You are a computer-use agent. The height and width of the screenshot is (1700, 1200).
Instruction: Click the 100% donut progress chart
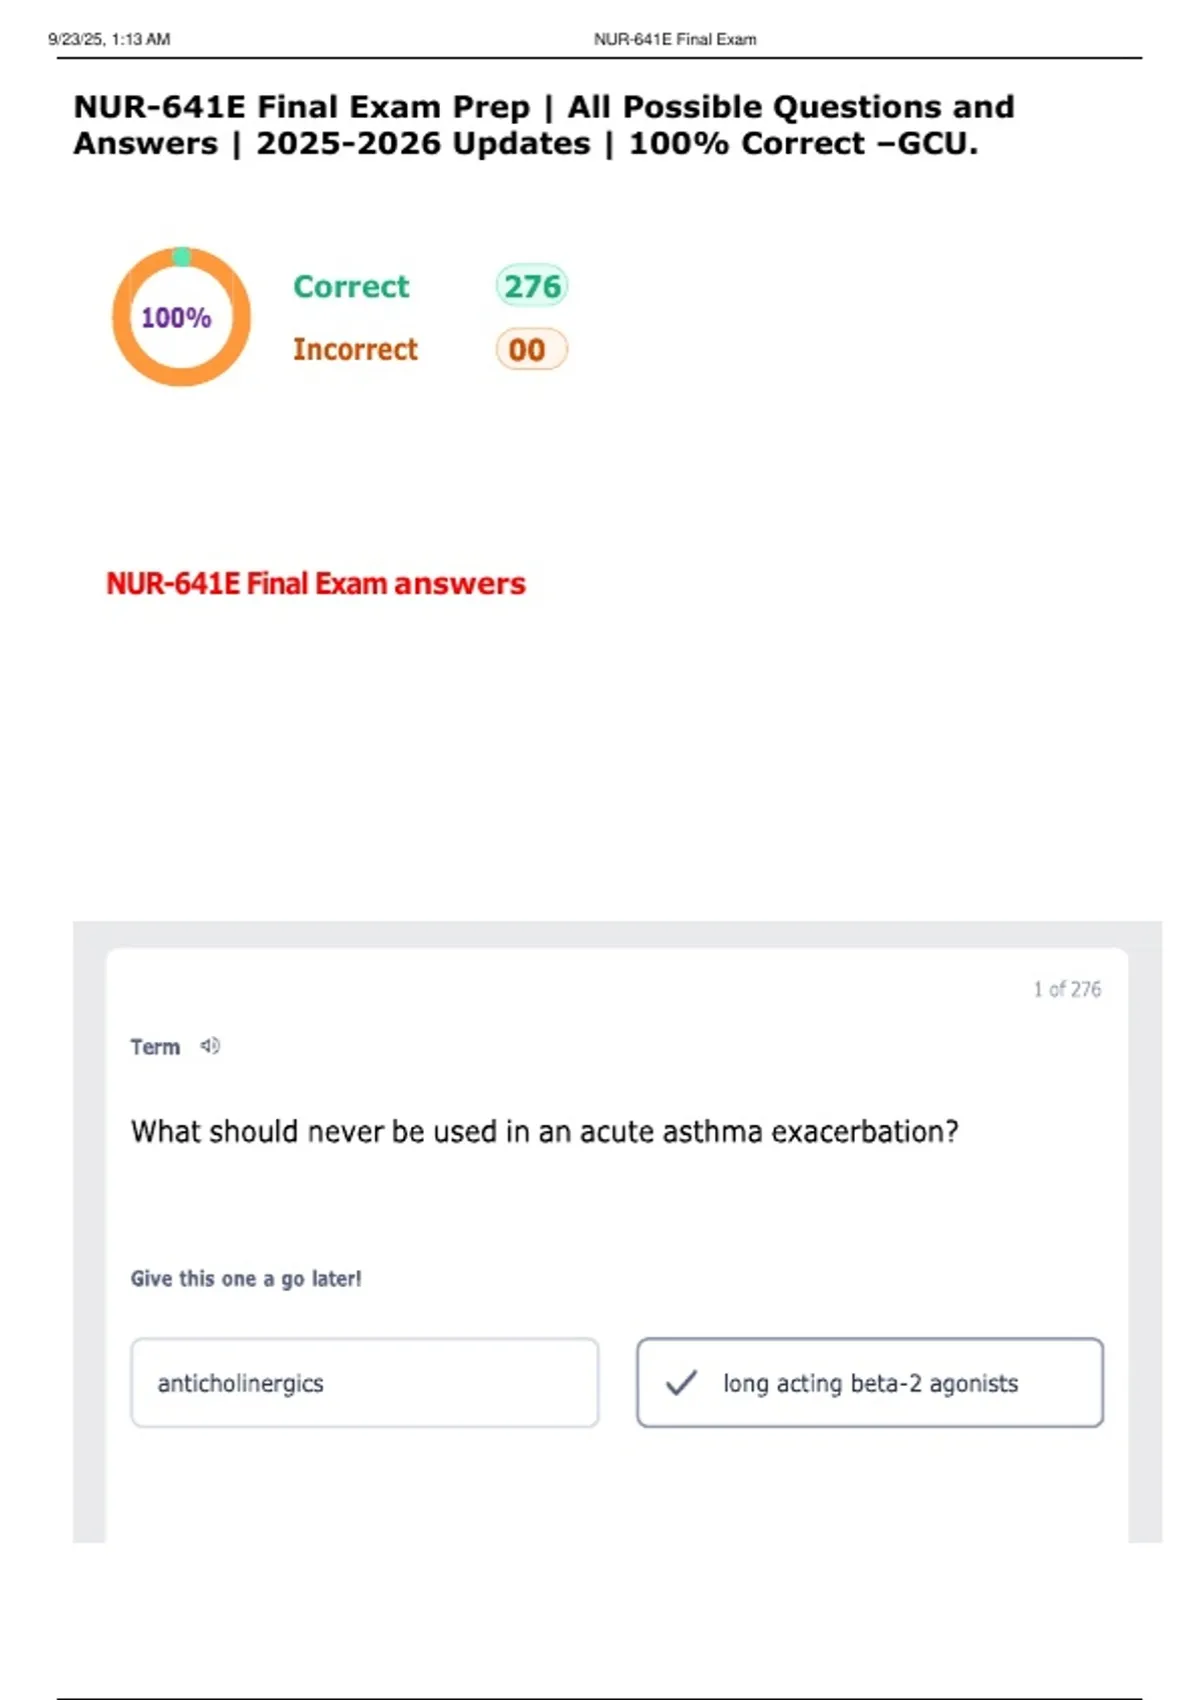(x=181, y=317)
